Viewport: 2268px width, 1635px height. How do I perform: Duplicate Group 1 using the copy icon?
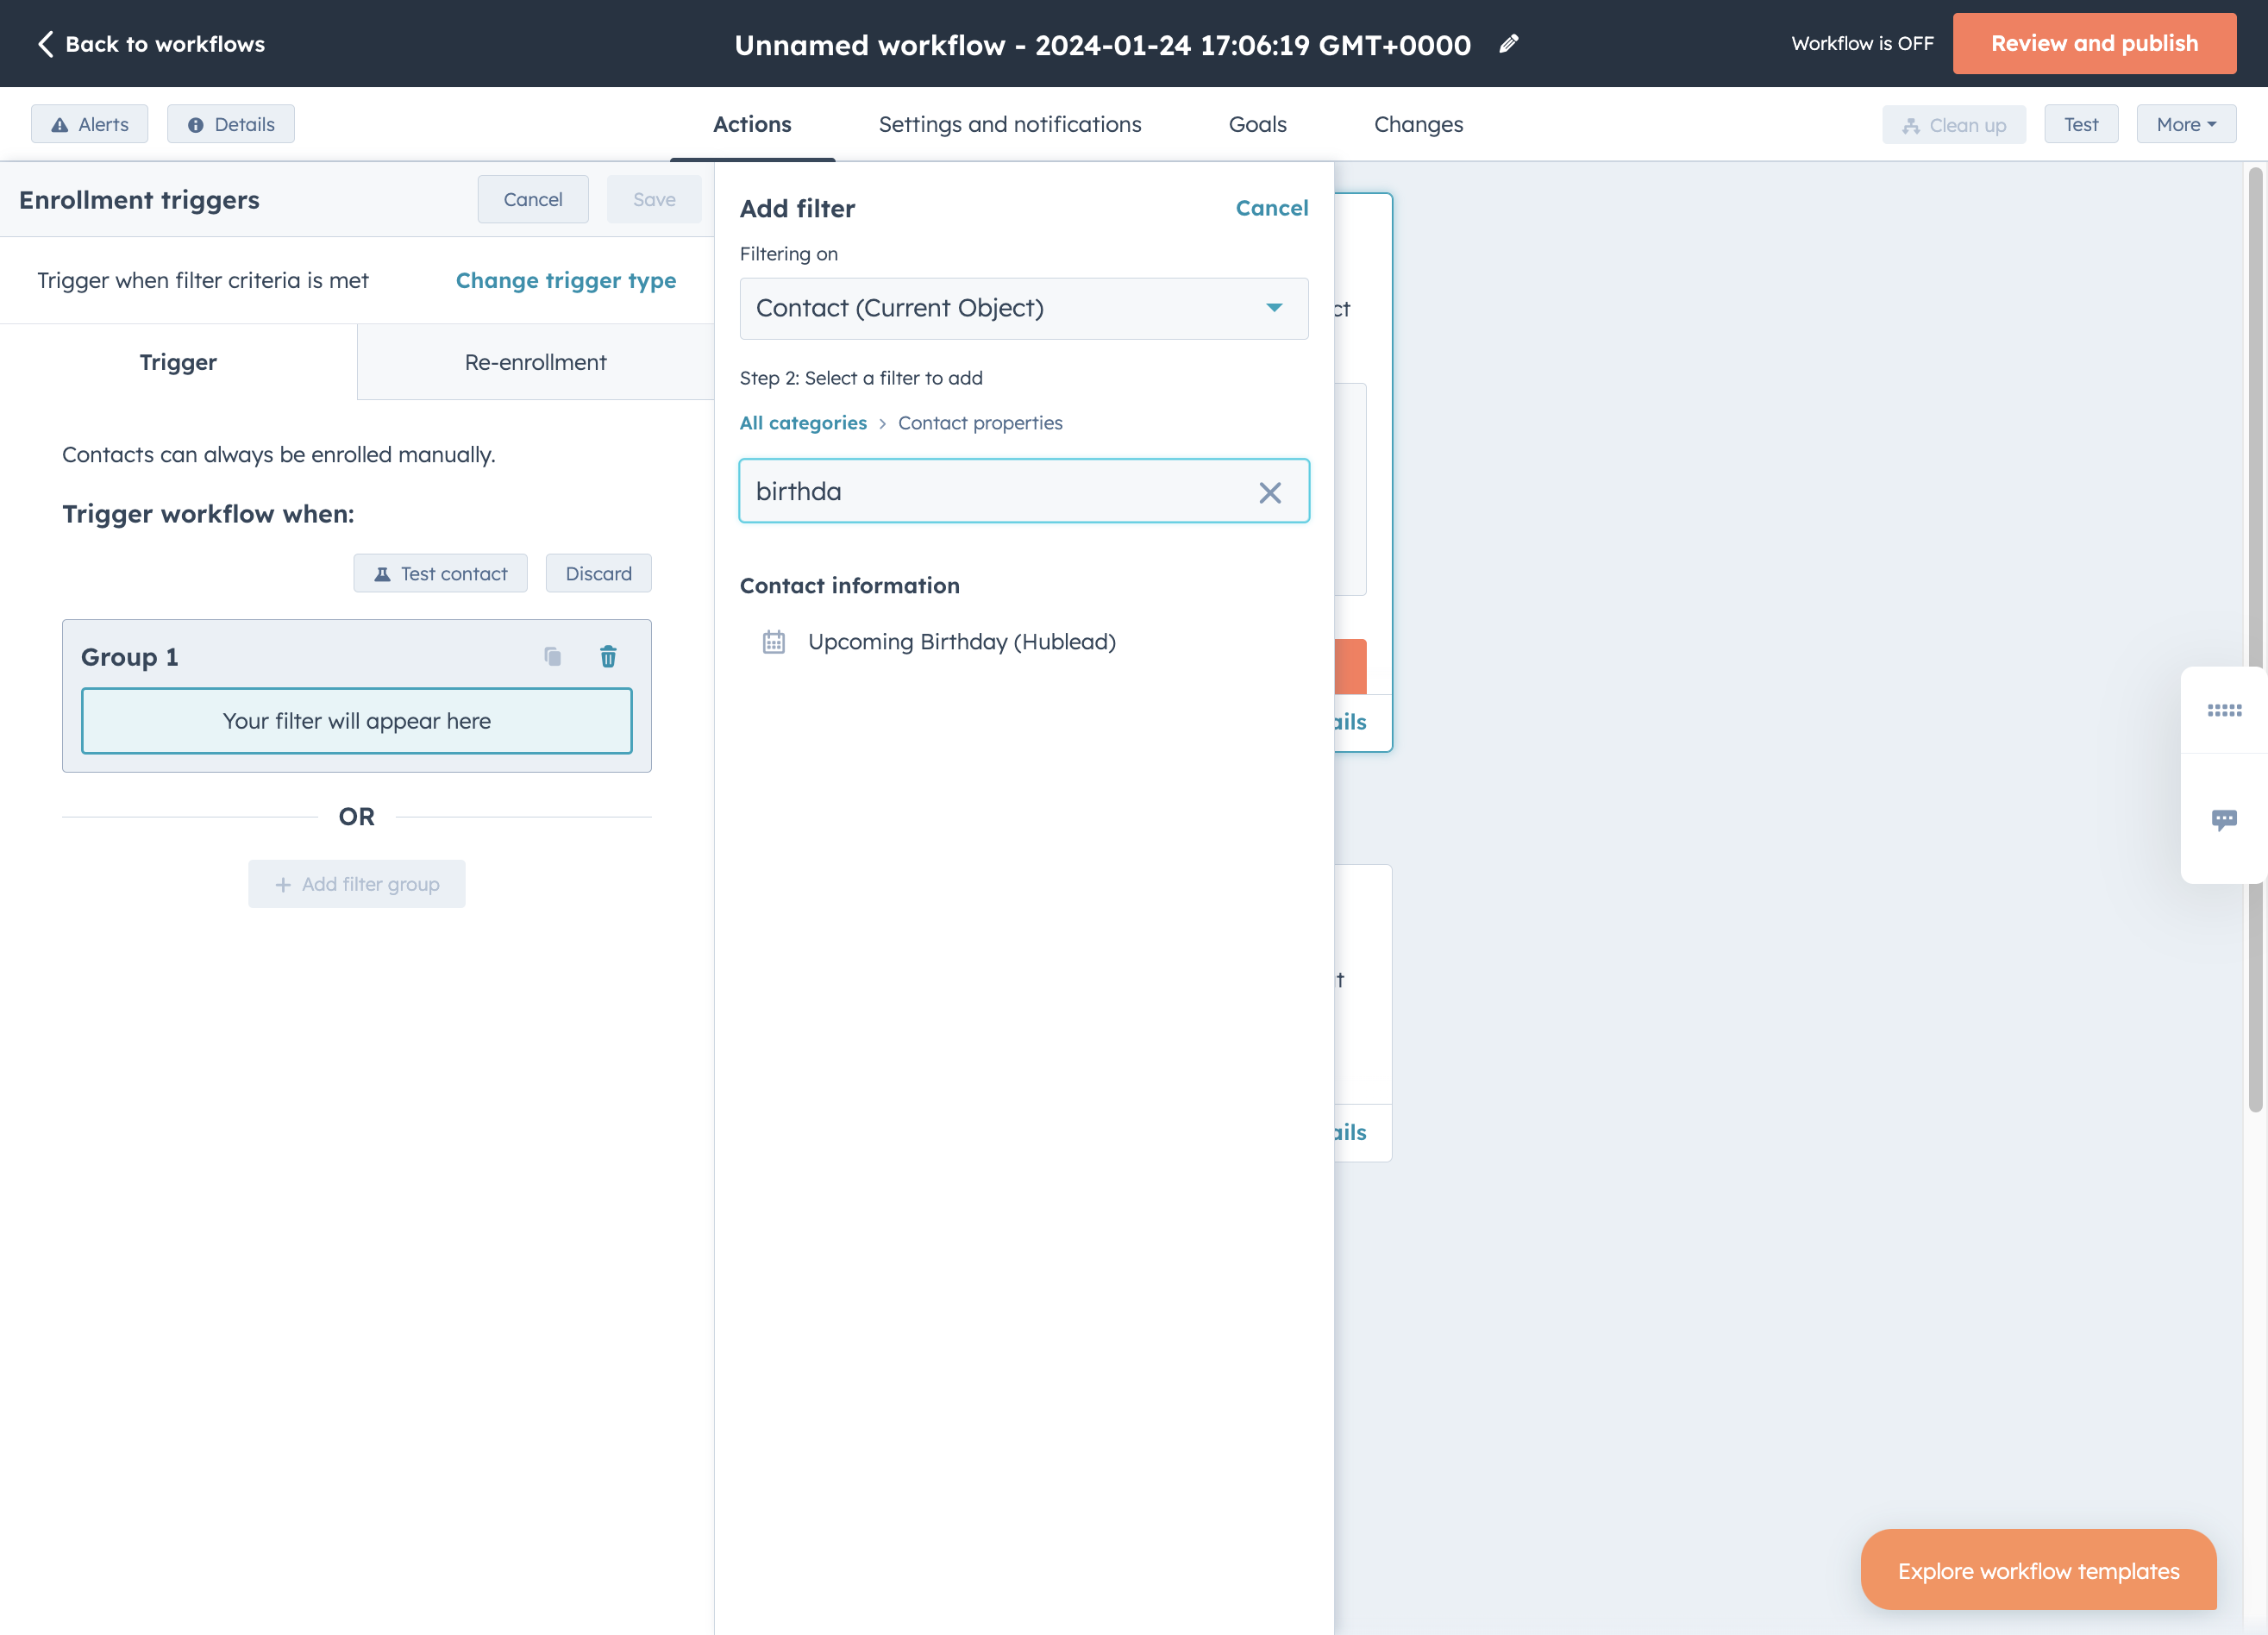(553, 656)
